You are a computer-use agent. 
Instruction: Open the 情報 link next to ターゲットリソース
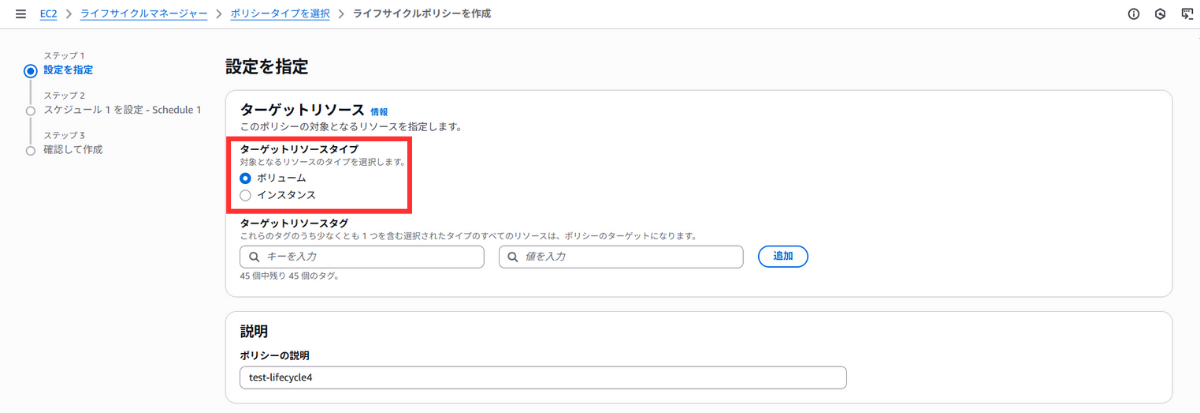(379, 112)
